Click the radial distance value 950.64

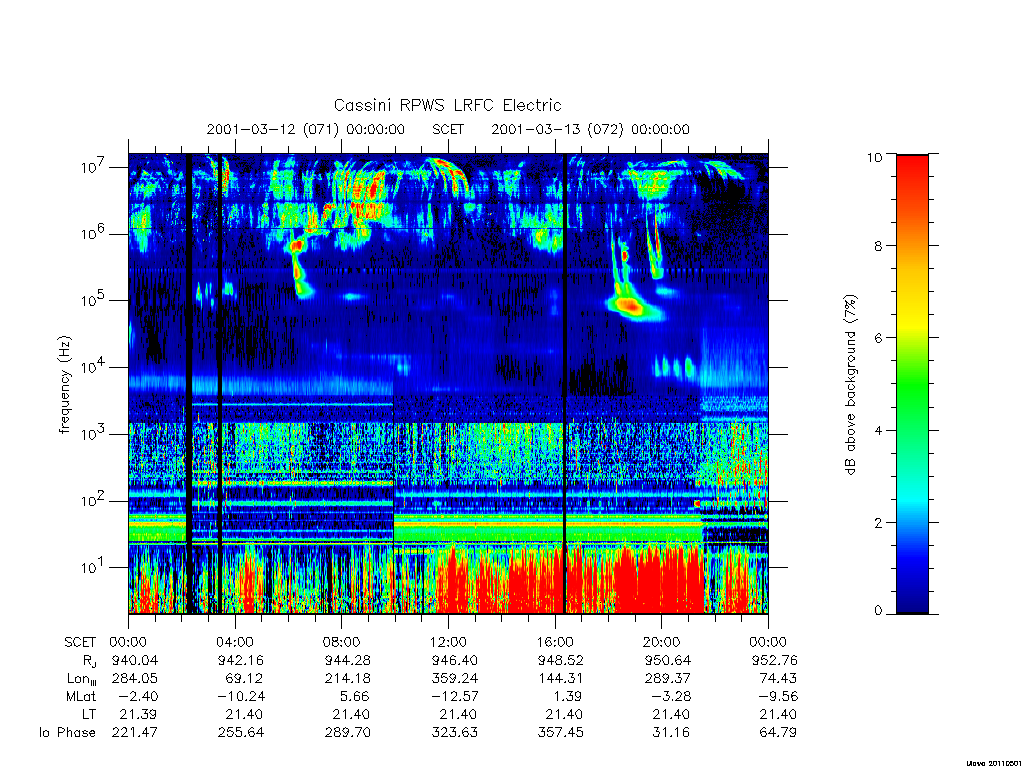pyautogui.click(x=667, y=660)
